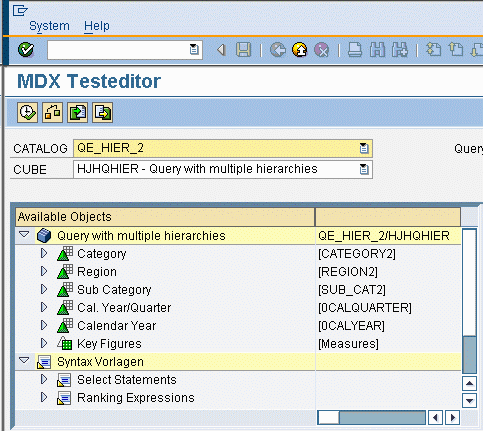
Task: Open the Help menu
Action: point(97,26)
